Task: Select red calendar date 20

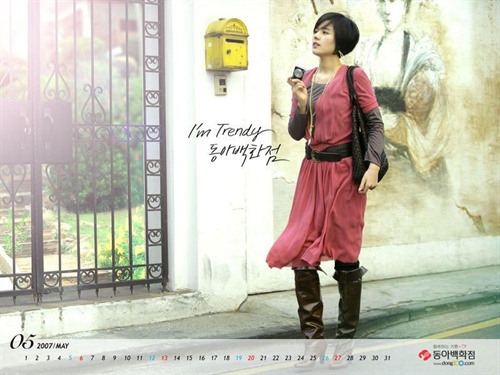Action: [251, 358]
